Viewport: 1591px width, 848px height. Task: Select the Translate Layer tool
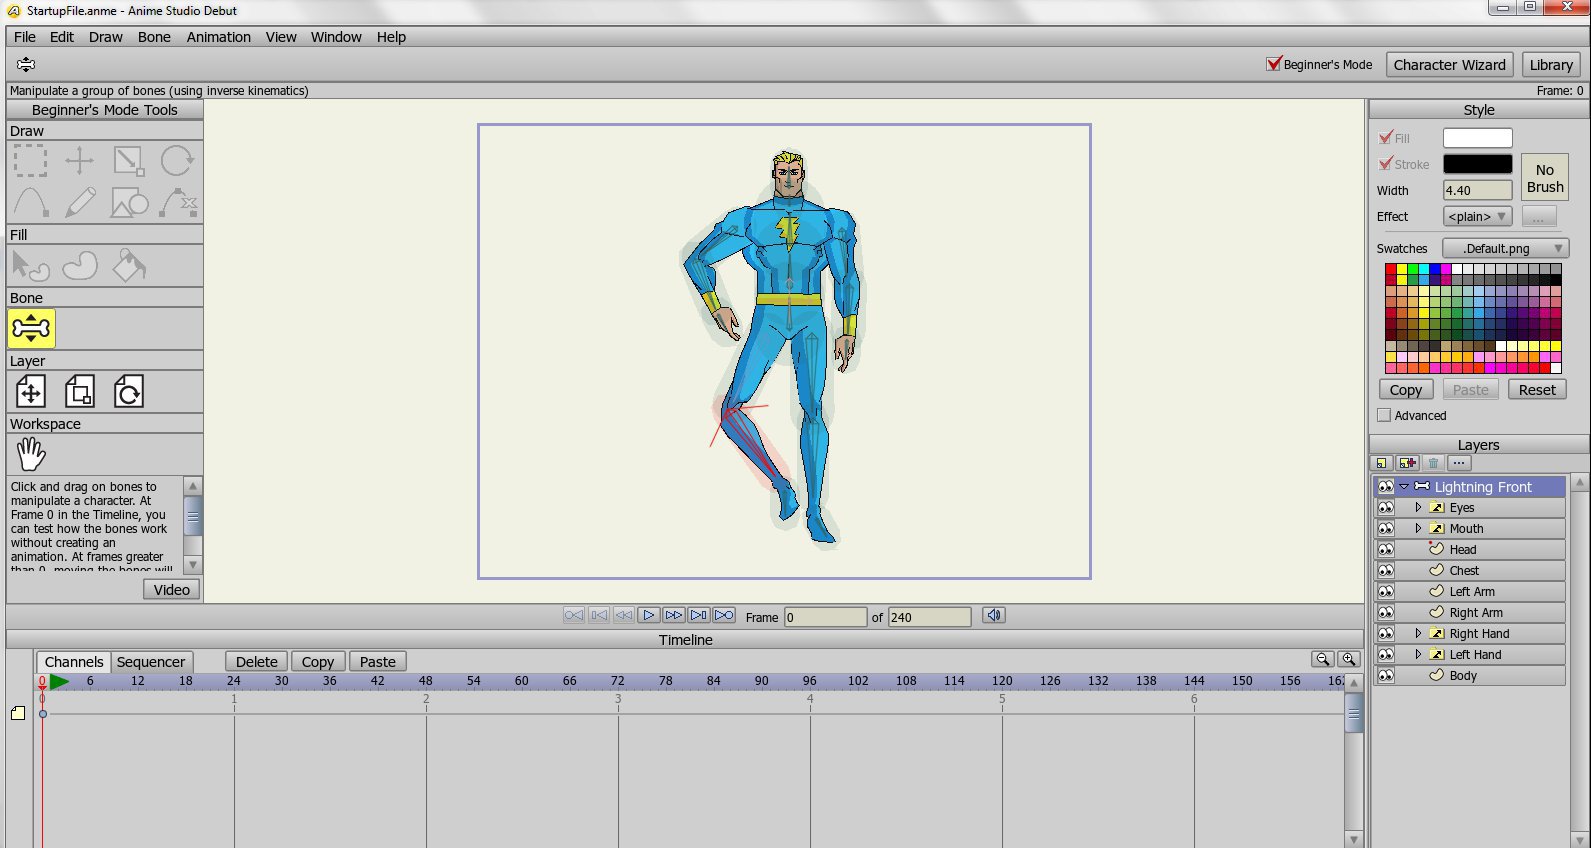[x=31, y=391]
